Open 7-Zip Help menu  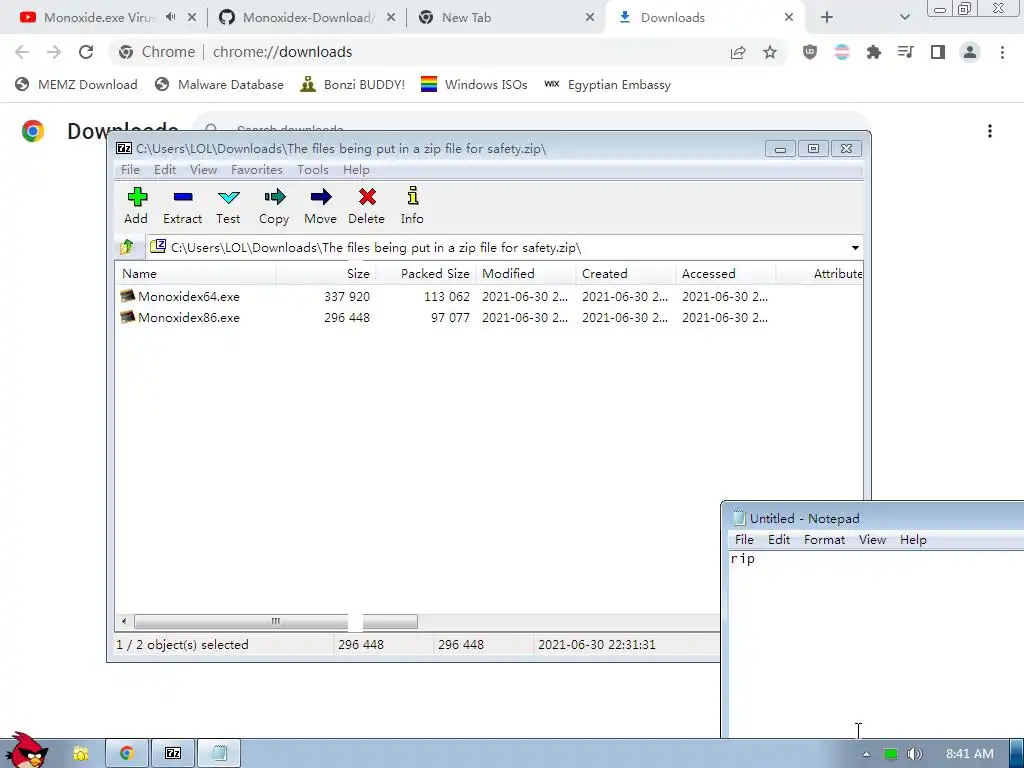(x=356, y=170)
